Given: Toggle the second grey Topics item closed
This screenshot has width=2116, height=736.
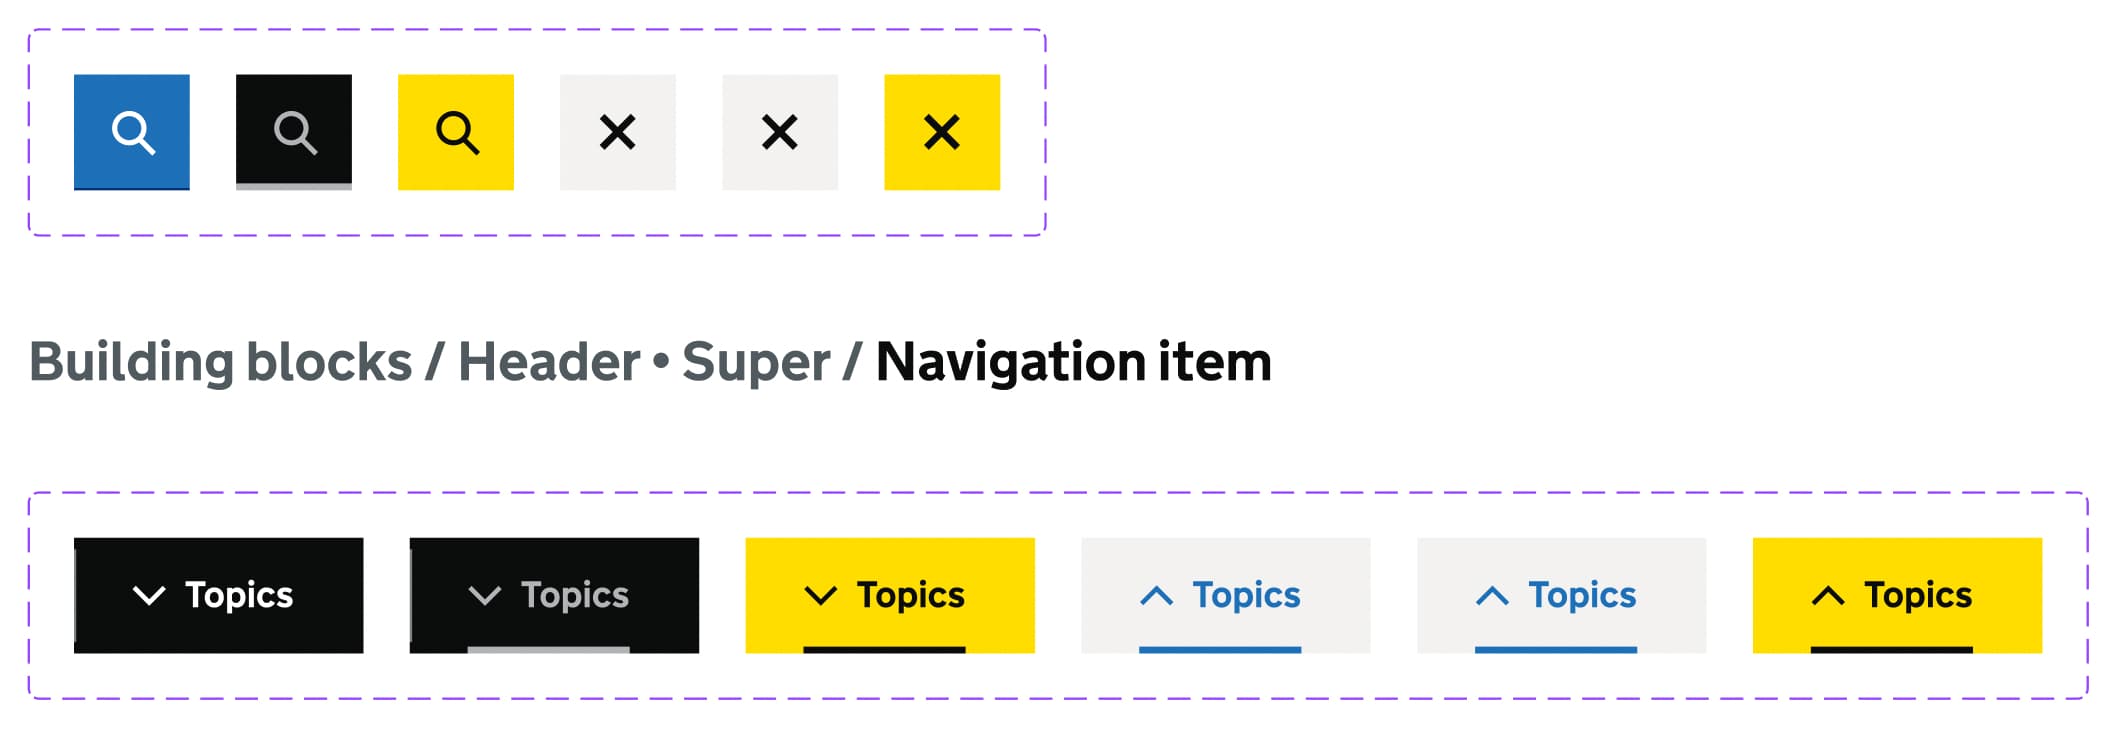Looking at the screenshot, I should 1561,595.
